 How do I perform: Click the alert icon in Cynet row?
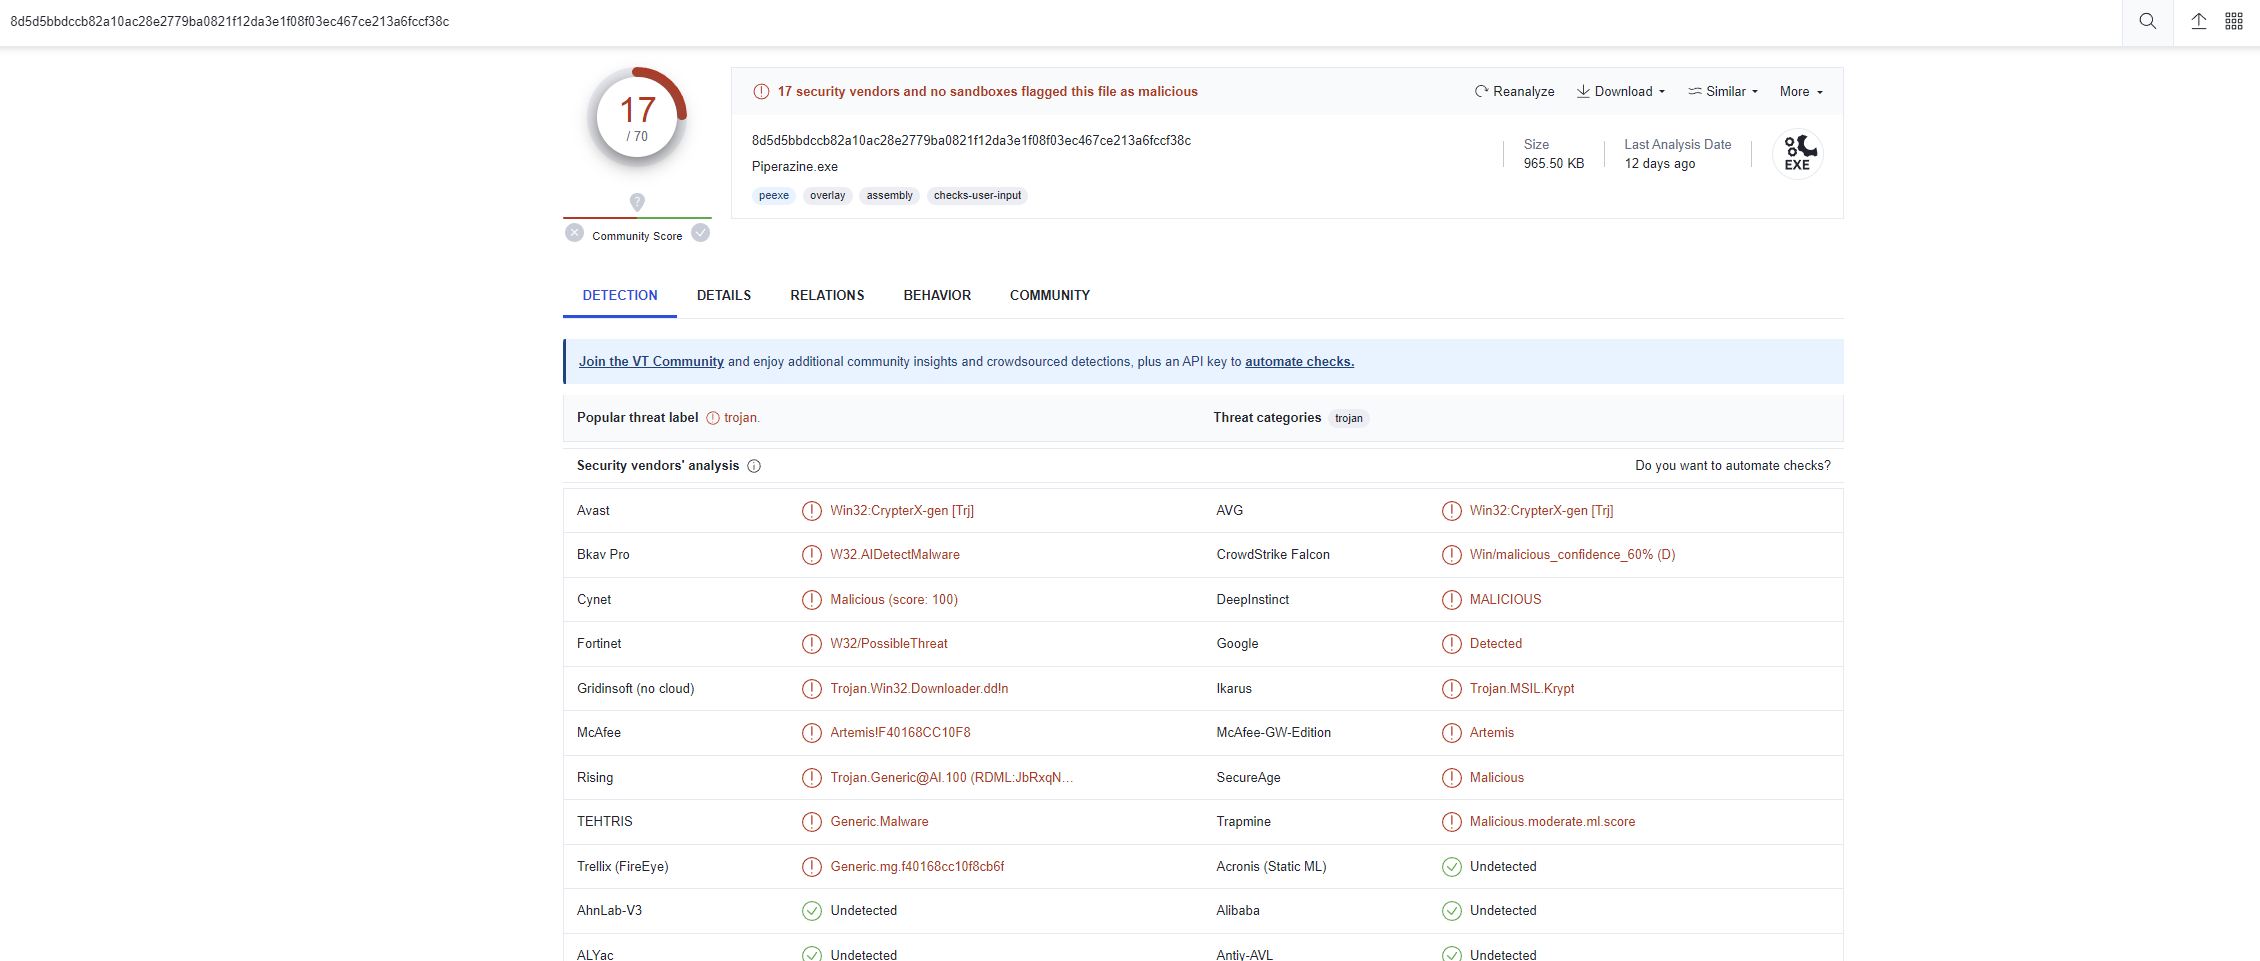click(812, 600)
